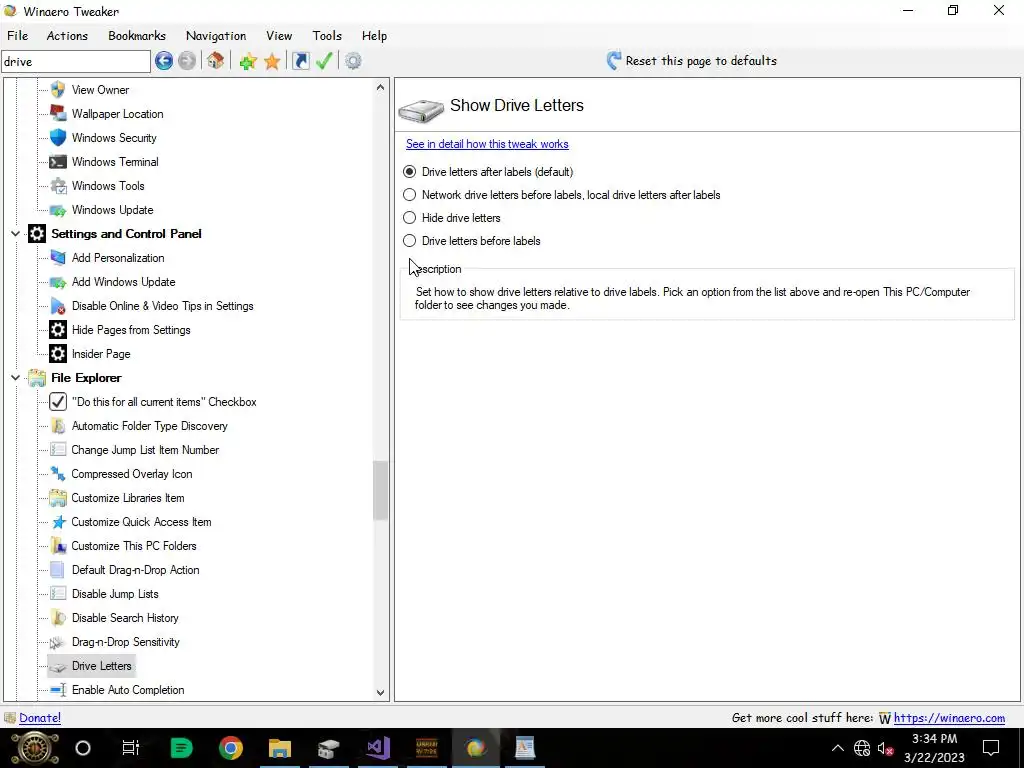Click the search box containing drive
The width and height of the screenshot is (1024, 768).
pyautogui.click(x=76, y=62)
